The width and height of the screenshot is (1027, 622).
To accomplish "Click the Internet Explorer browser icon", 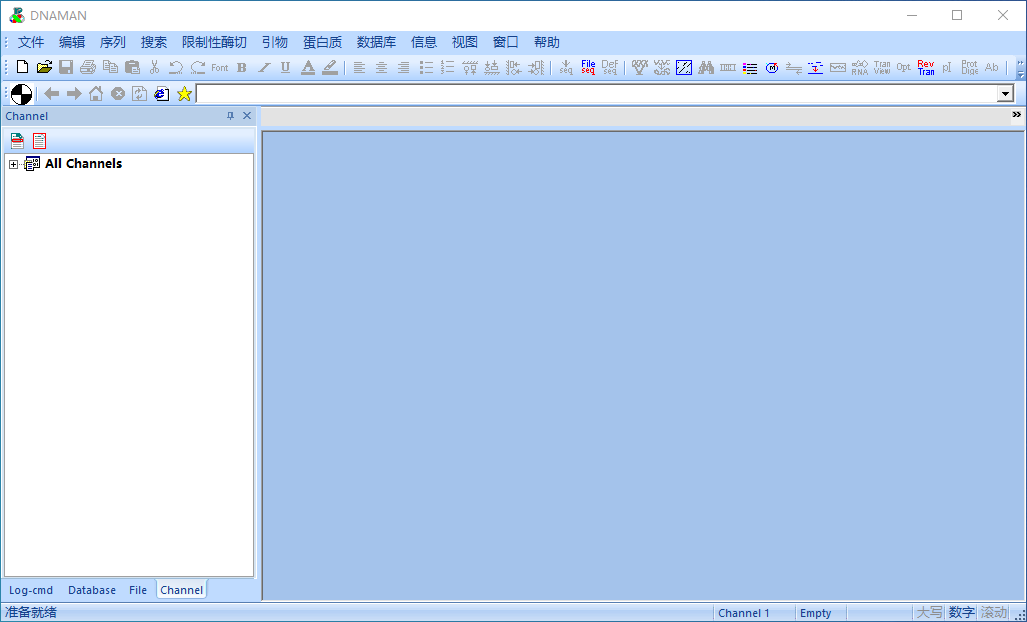I will 161,94.
